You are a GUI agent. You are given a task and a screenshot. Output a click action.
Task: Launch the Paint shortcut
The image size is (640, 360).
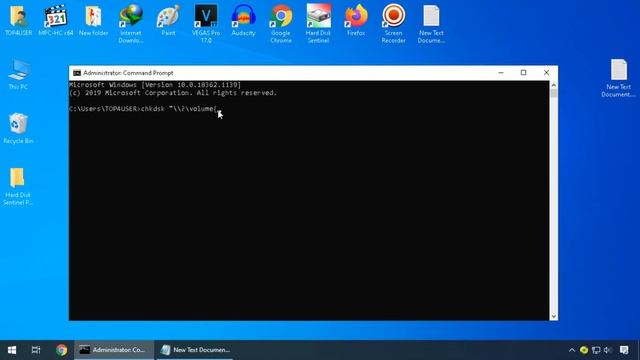(168, 20)
